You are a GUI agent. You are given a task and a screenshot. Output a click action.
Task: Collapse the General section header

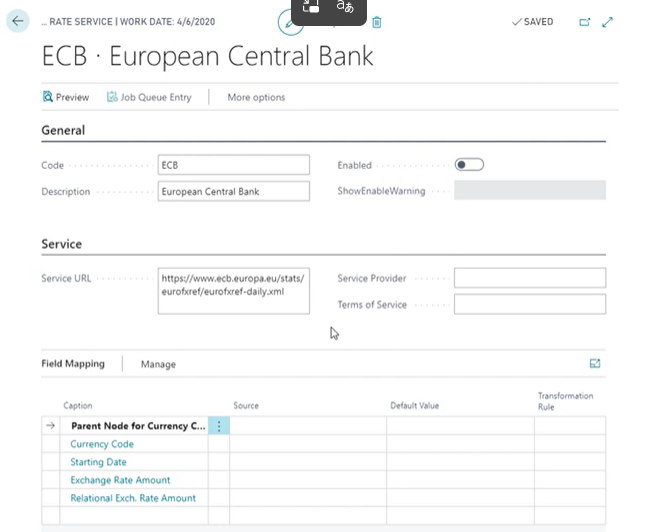click(x=63, y=130)
